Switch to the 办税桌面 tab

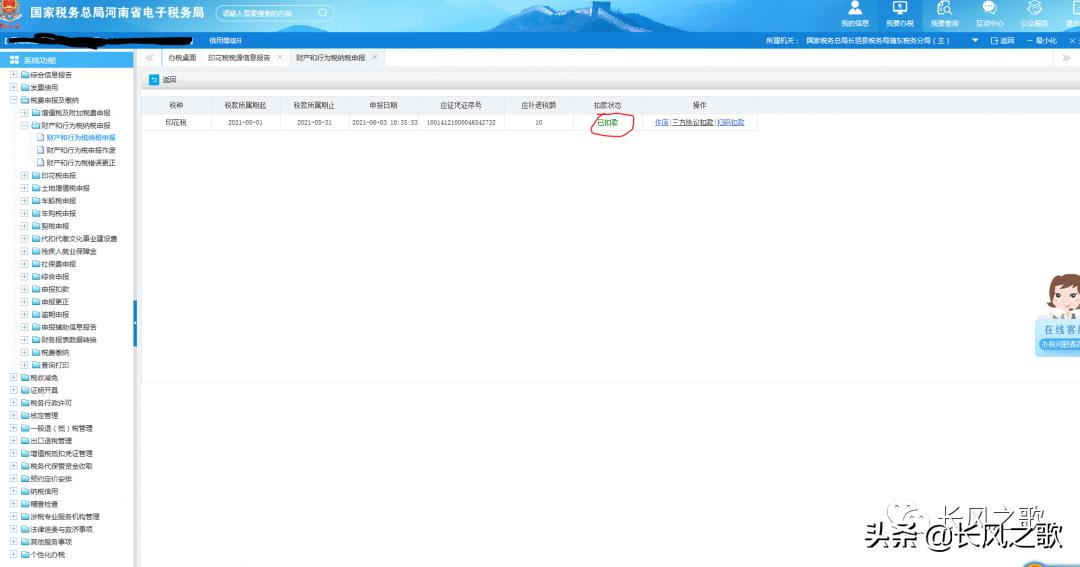182,58
